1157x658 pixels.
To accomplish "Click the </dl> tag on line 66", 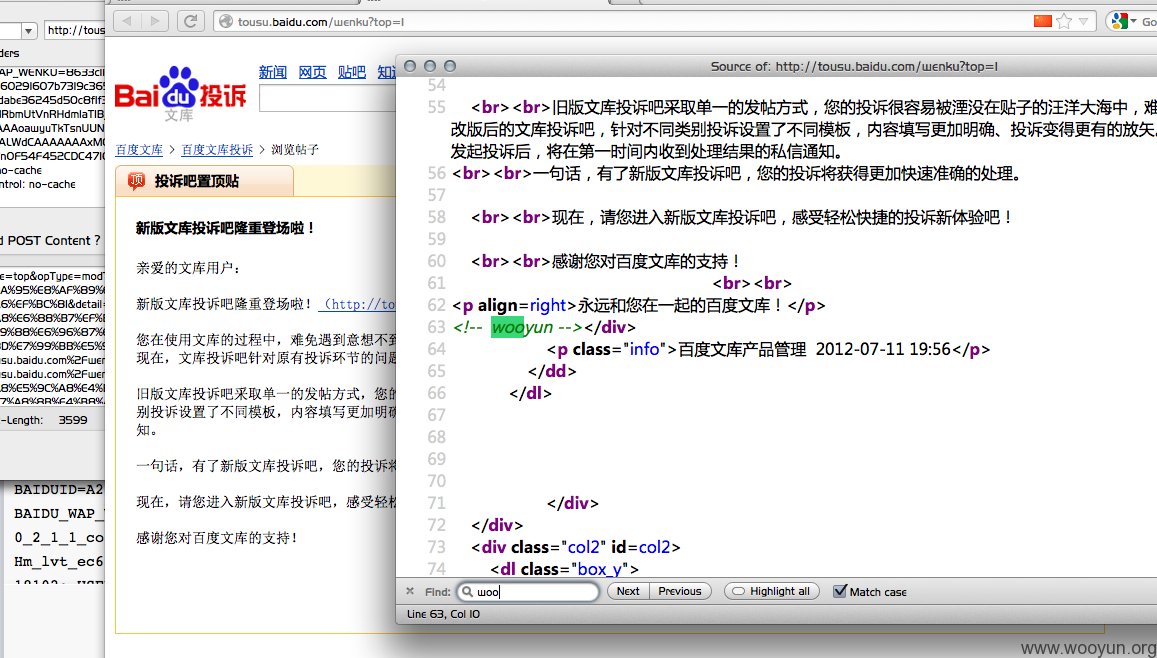I will point(531,393).
